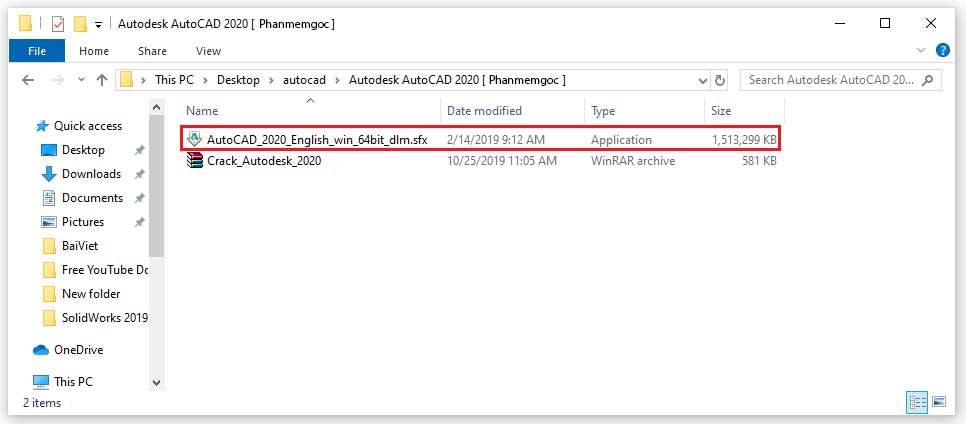Open OneDrive in the navigation pane
This screenshot has width=966, height=424.
pyautogui.click(x=78, y=350)
